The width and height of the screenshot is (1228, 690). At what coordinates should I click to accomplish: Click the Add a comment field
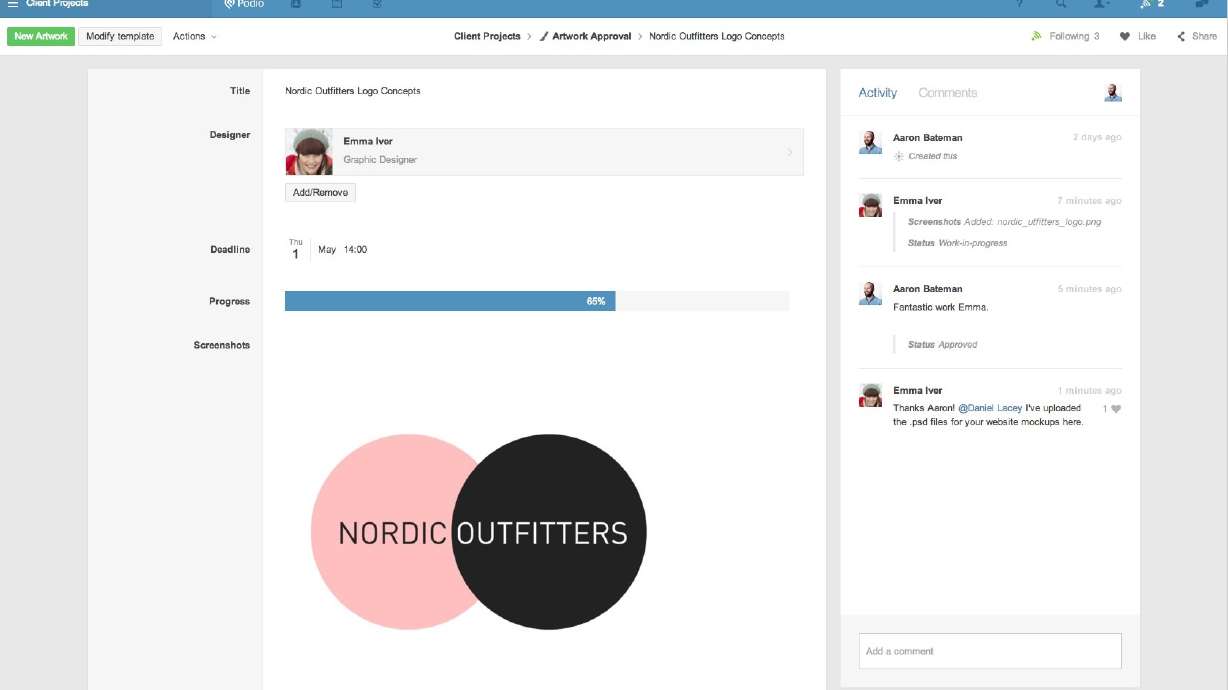tap(990, 650)
